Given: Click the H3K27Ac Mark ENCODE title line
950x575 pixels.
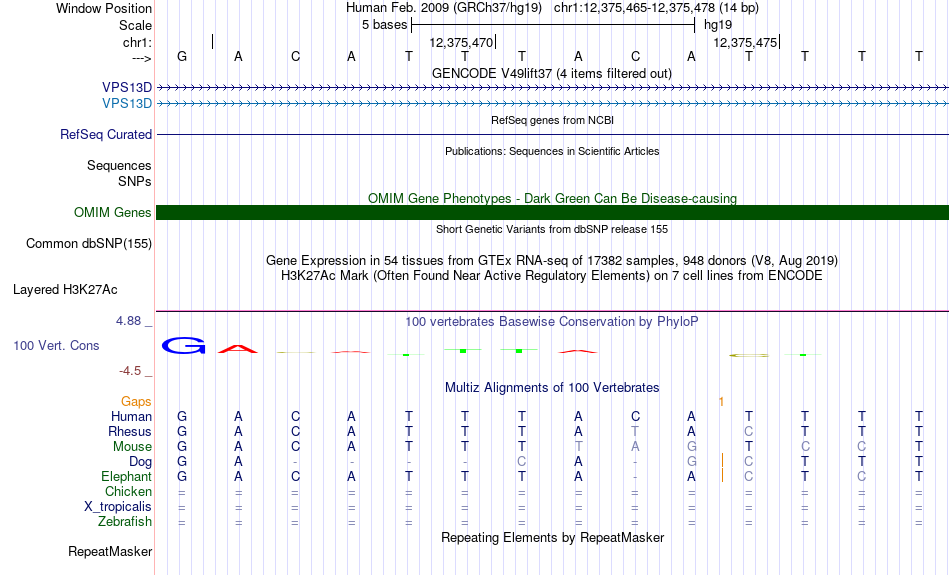Looking at the screenshot, I should coord(552,276).
